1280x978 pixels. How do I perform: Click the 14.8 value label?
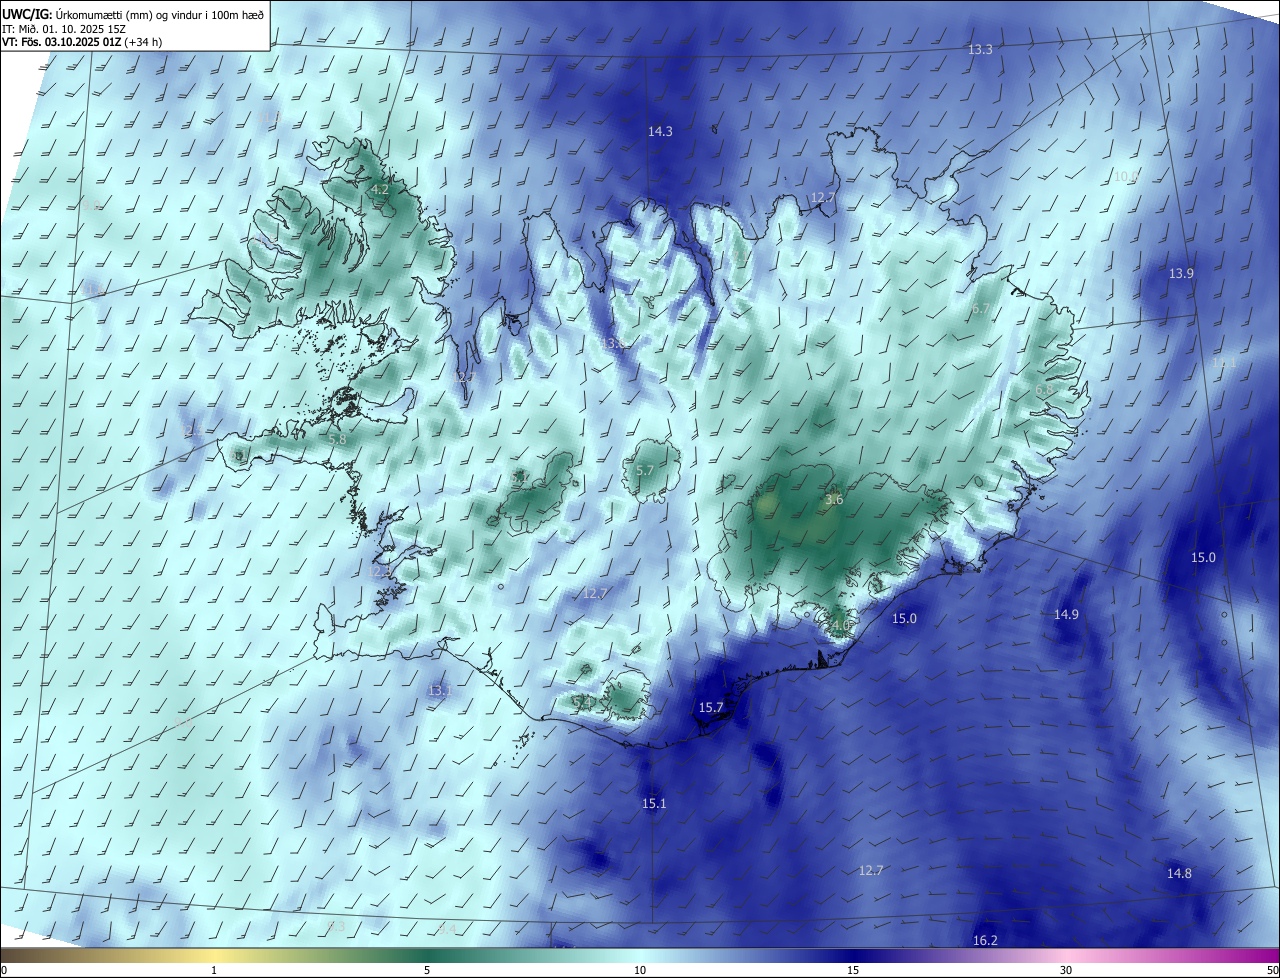click(1179, 874)
